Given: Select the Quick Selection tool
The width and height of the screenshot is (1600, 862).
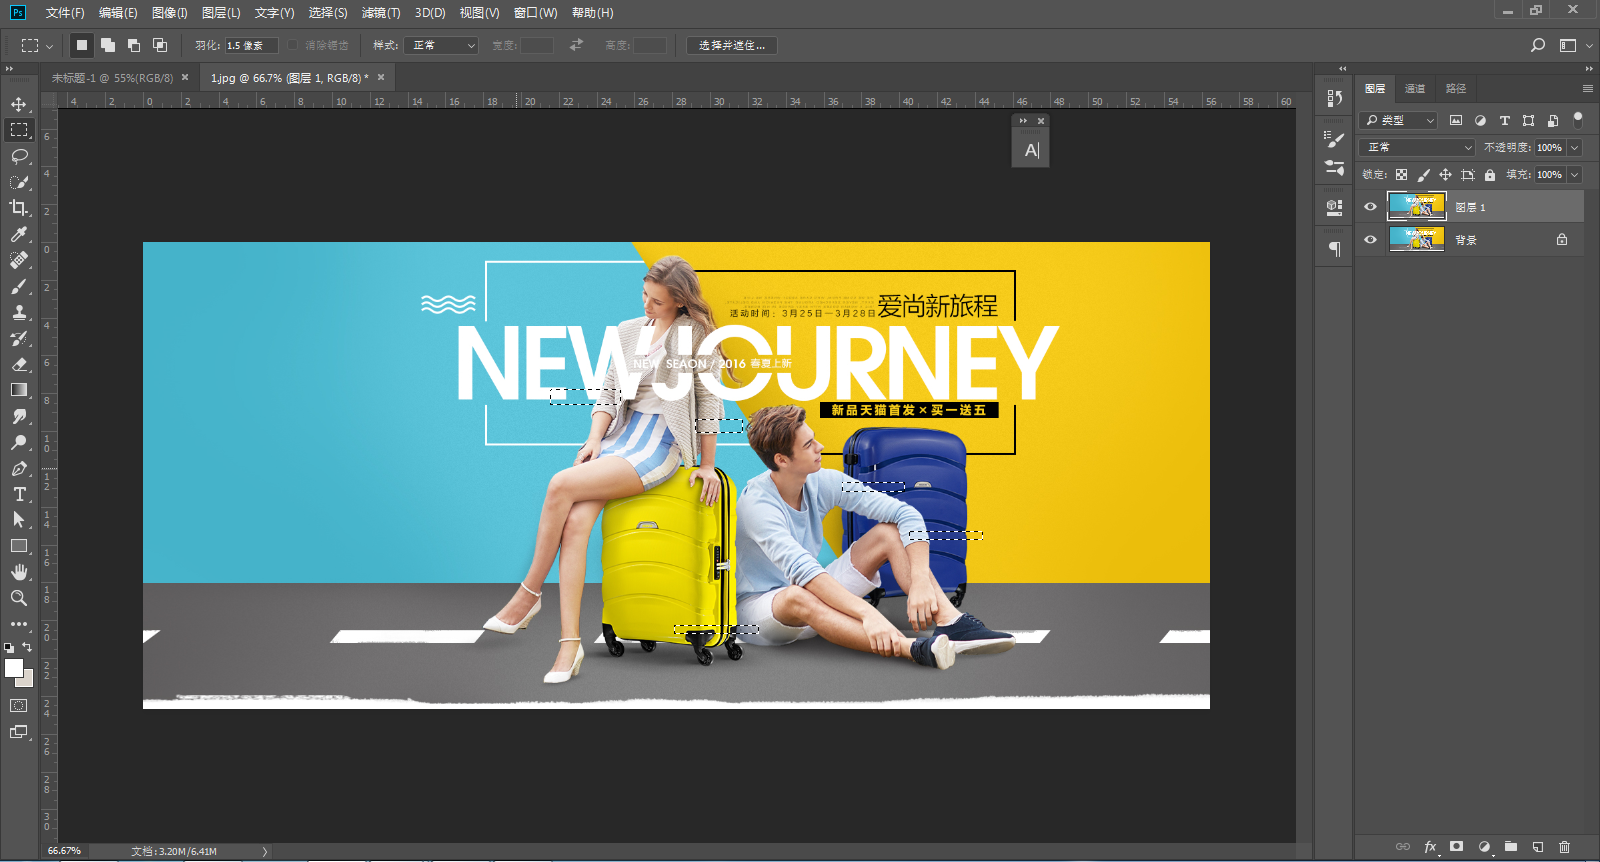Looking at the screenshot, I should tap(19, 182).
